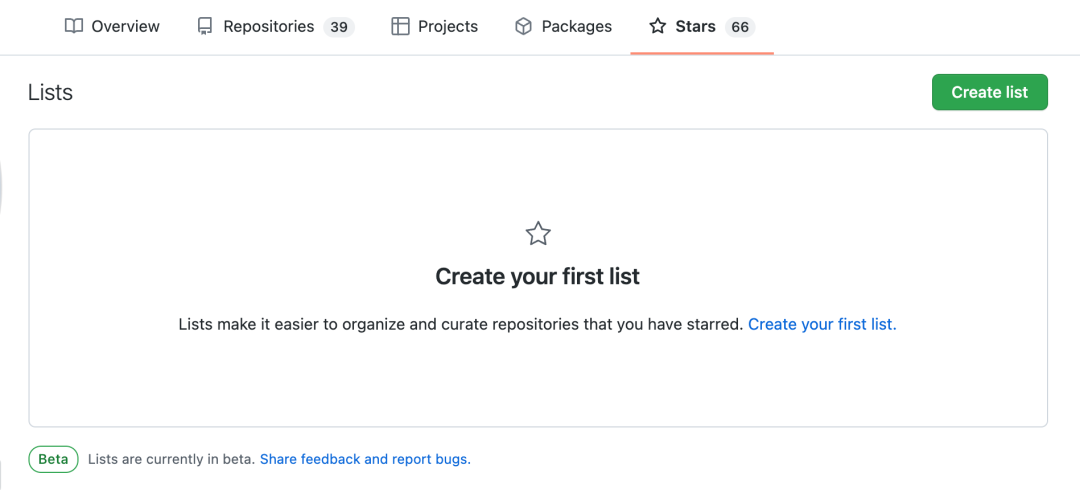Click the bold 'Create your first list' heading
Screen dimensions: 1080x490
tap(538, 276)
